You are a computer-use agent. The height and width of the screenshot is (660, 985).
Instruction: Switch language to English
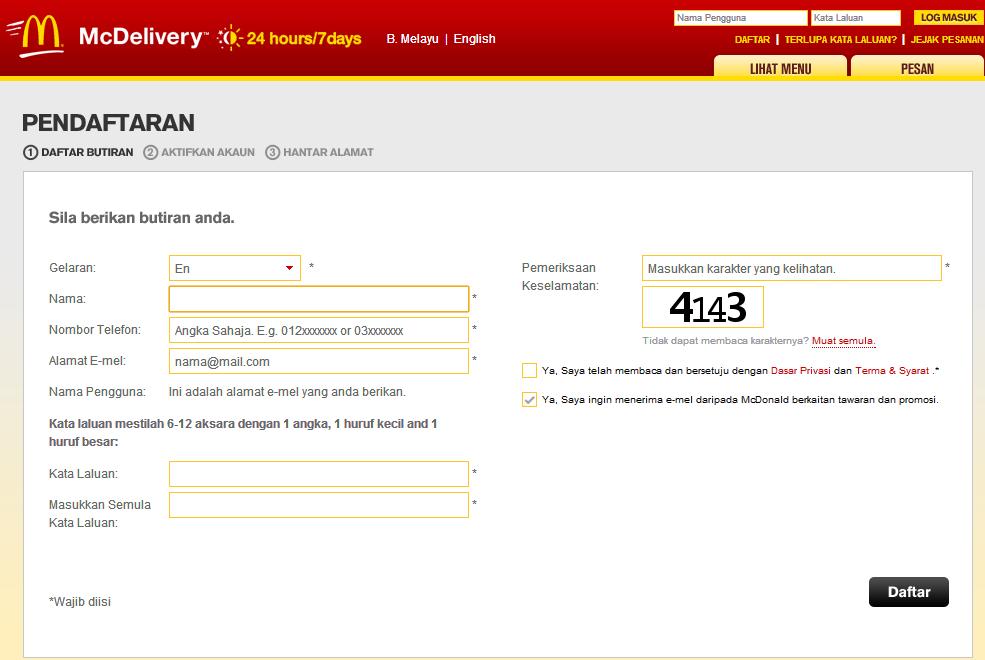click(474, 39)
